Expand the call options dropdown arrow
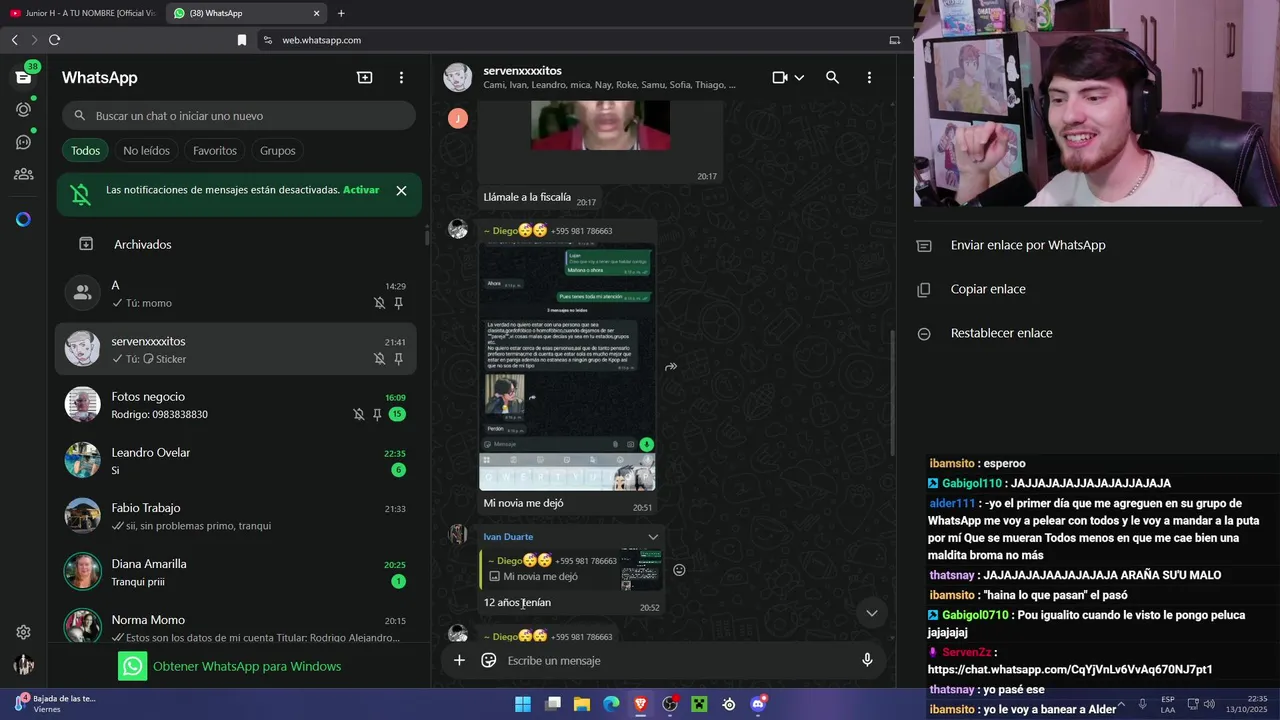1280x720 pixels. [x=799, y=78]
